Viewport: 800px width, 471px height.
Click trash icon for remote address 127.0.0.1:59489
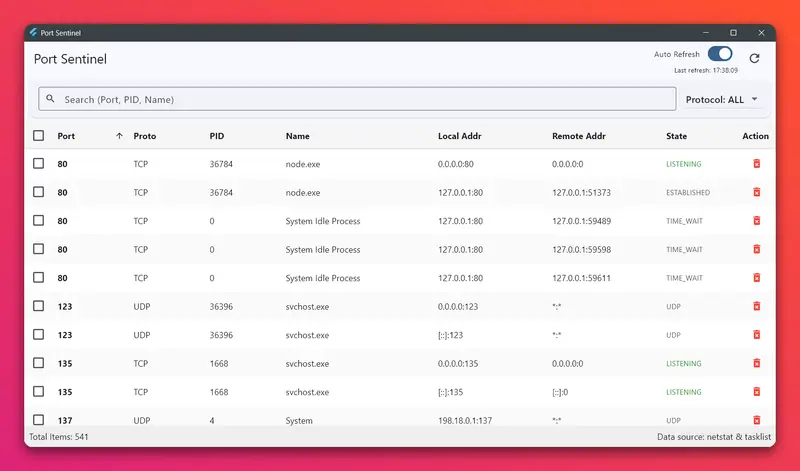point(756,221)
